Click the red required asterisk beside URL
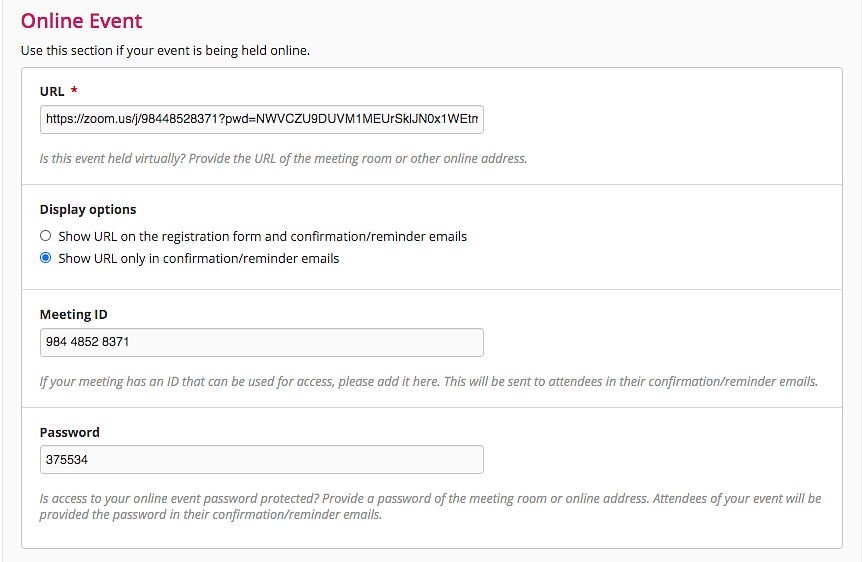 [74, 90]
